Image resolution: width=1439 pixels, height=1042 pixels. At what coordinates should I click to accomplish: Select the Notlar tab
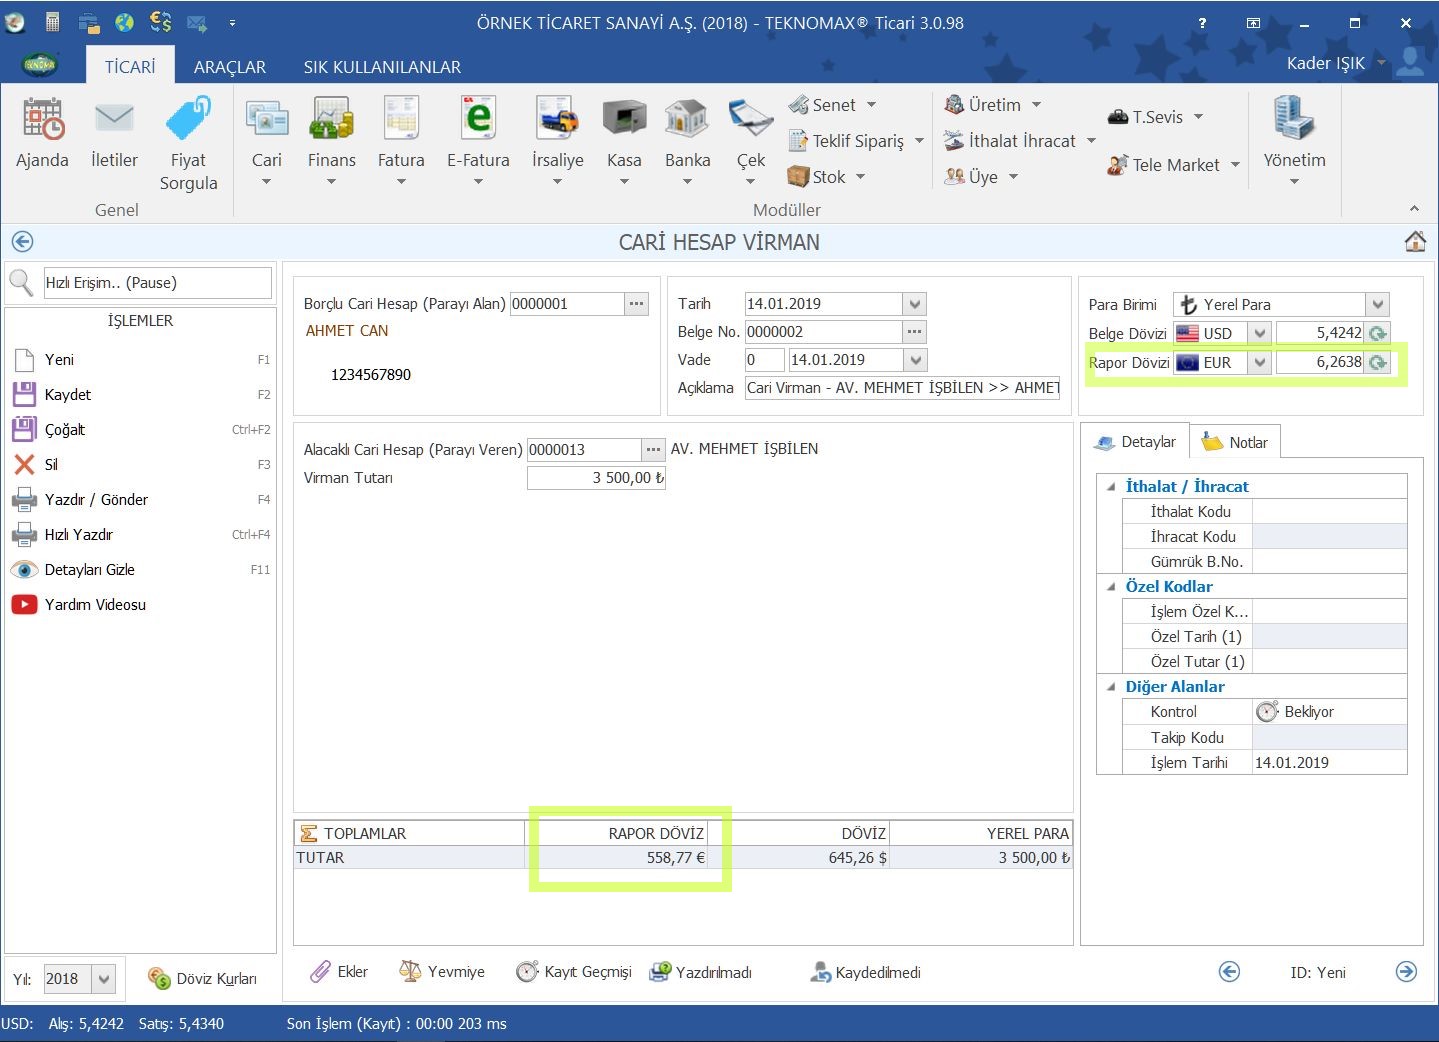point(1235,442)
